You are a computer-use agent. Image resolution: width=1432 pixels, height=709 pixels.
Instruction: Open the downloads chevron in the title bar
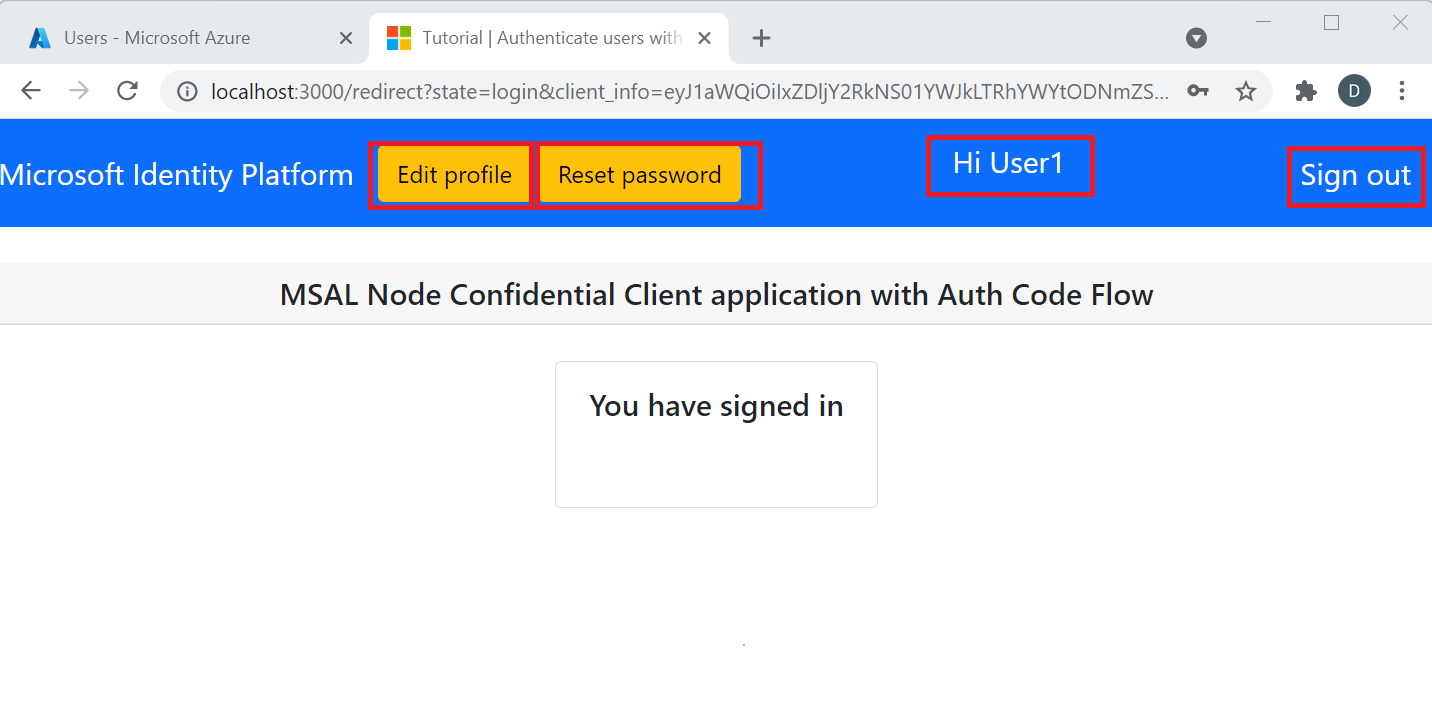[x=1196, y=37]
